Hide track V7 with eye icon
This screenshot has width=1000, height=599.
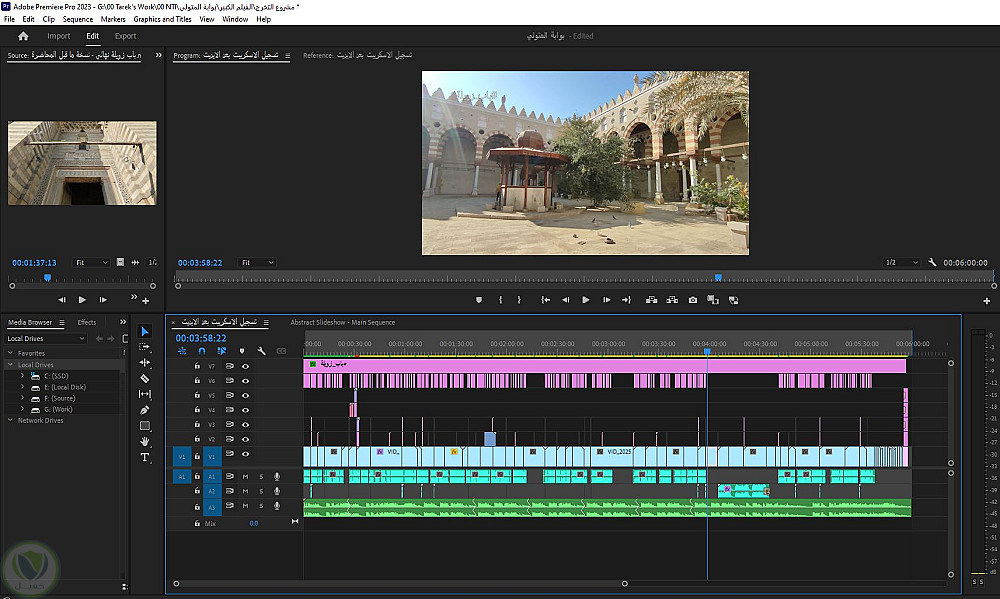pyautogui.click(x=245, y=366)
